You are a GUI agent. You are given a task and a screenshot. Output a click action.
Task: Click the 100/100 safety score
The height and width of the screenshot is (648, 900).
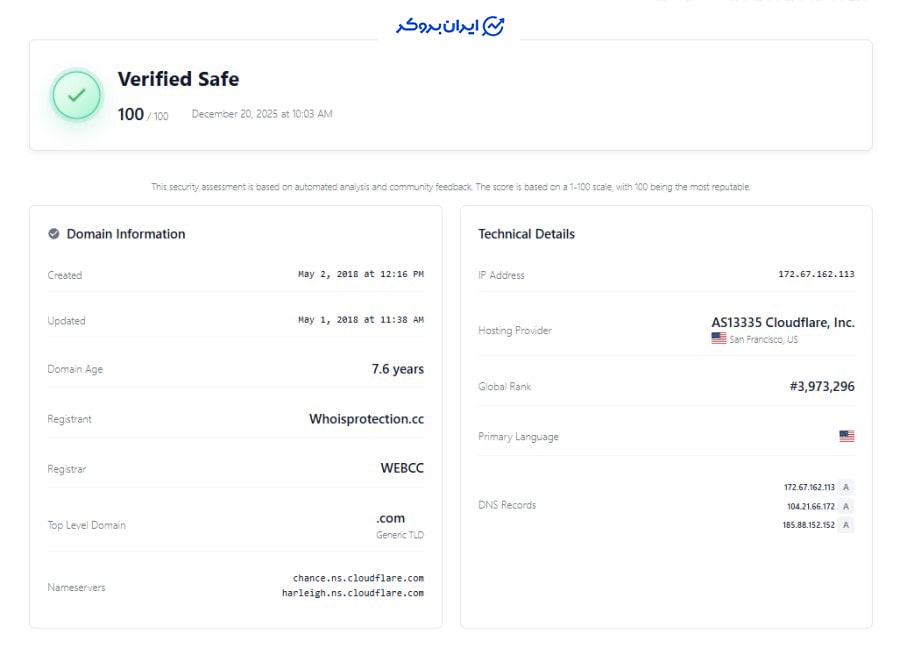(x=143, y=115)
